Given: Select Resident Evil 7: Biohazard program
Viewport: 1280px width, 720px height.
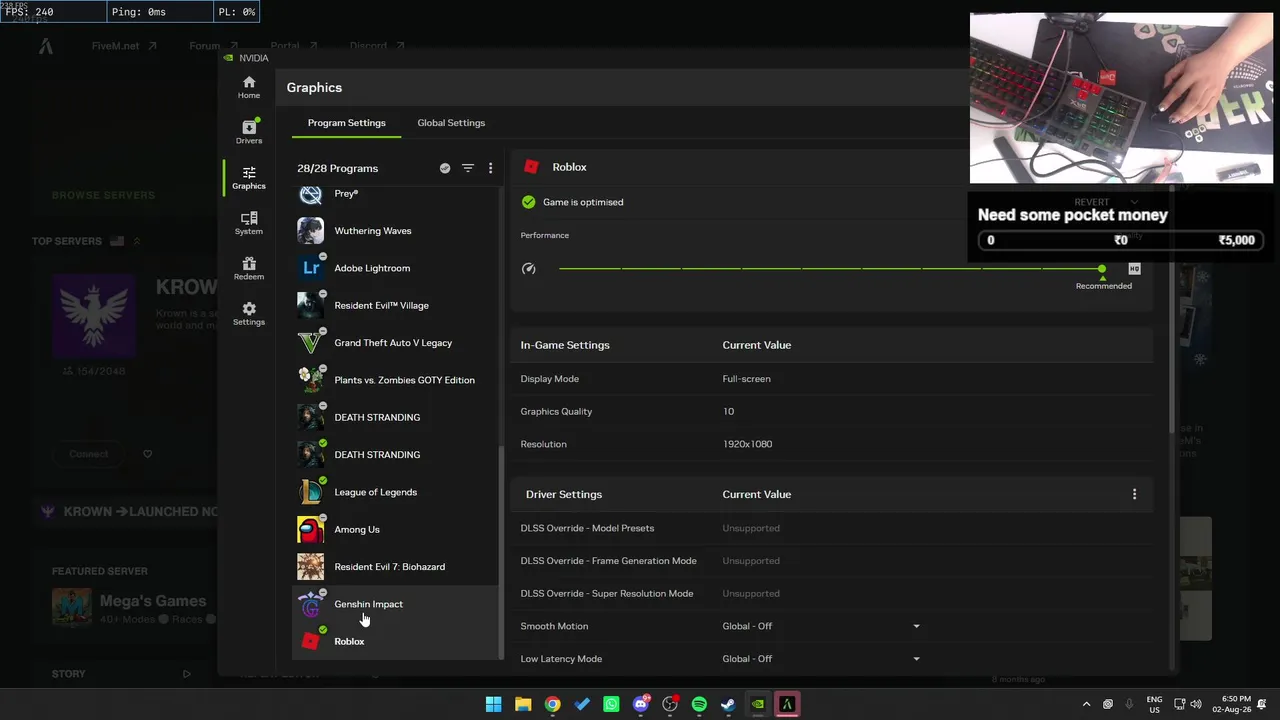Looking at the screenshot, I should point(395,567).
